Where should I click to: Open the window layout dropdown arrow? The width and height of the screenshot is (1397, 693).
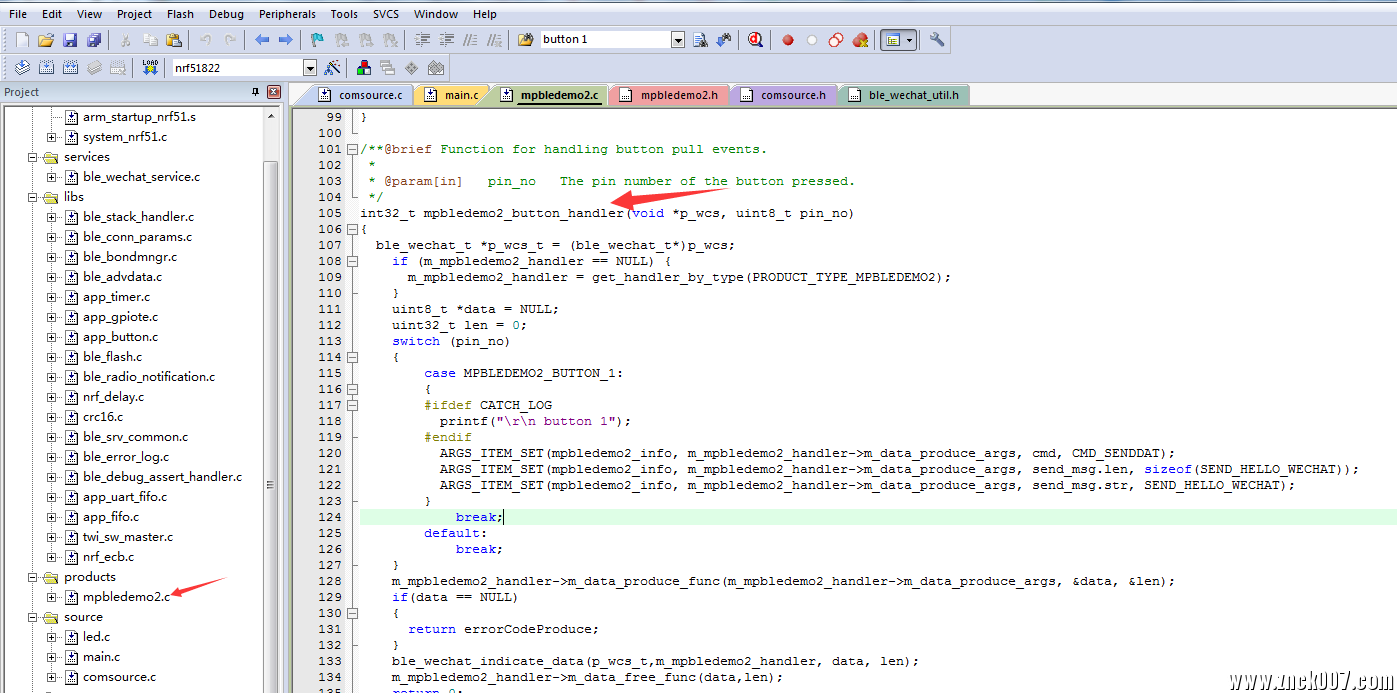[910, 40]
